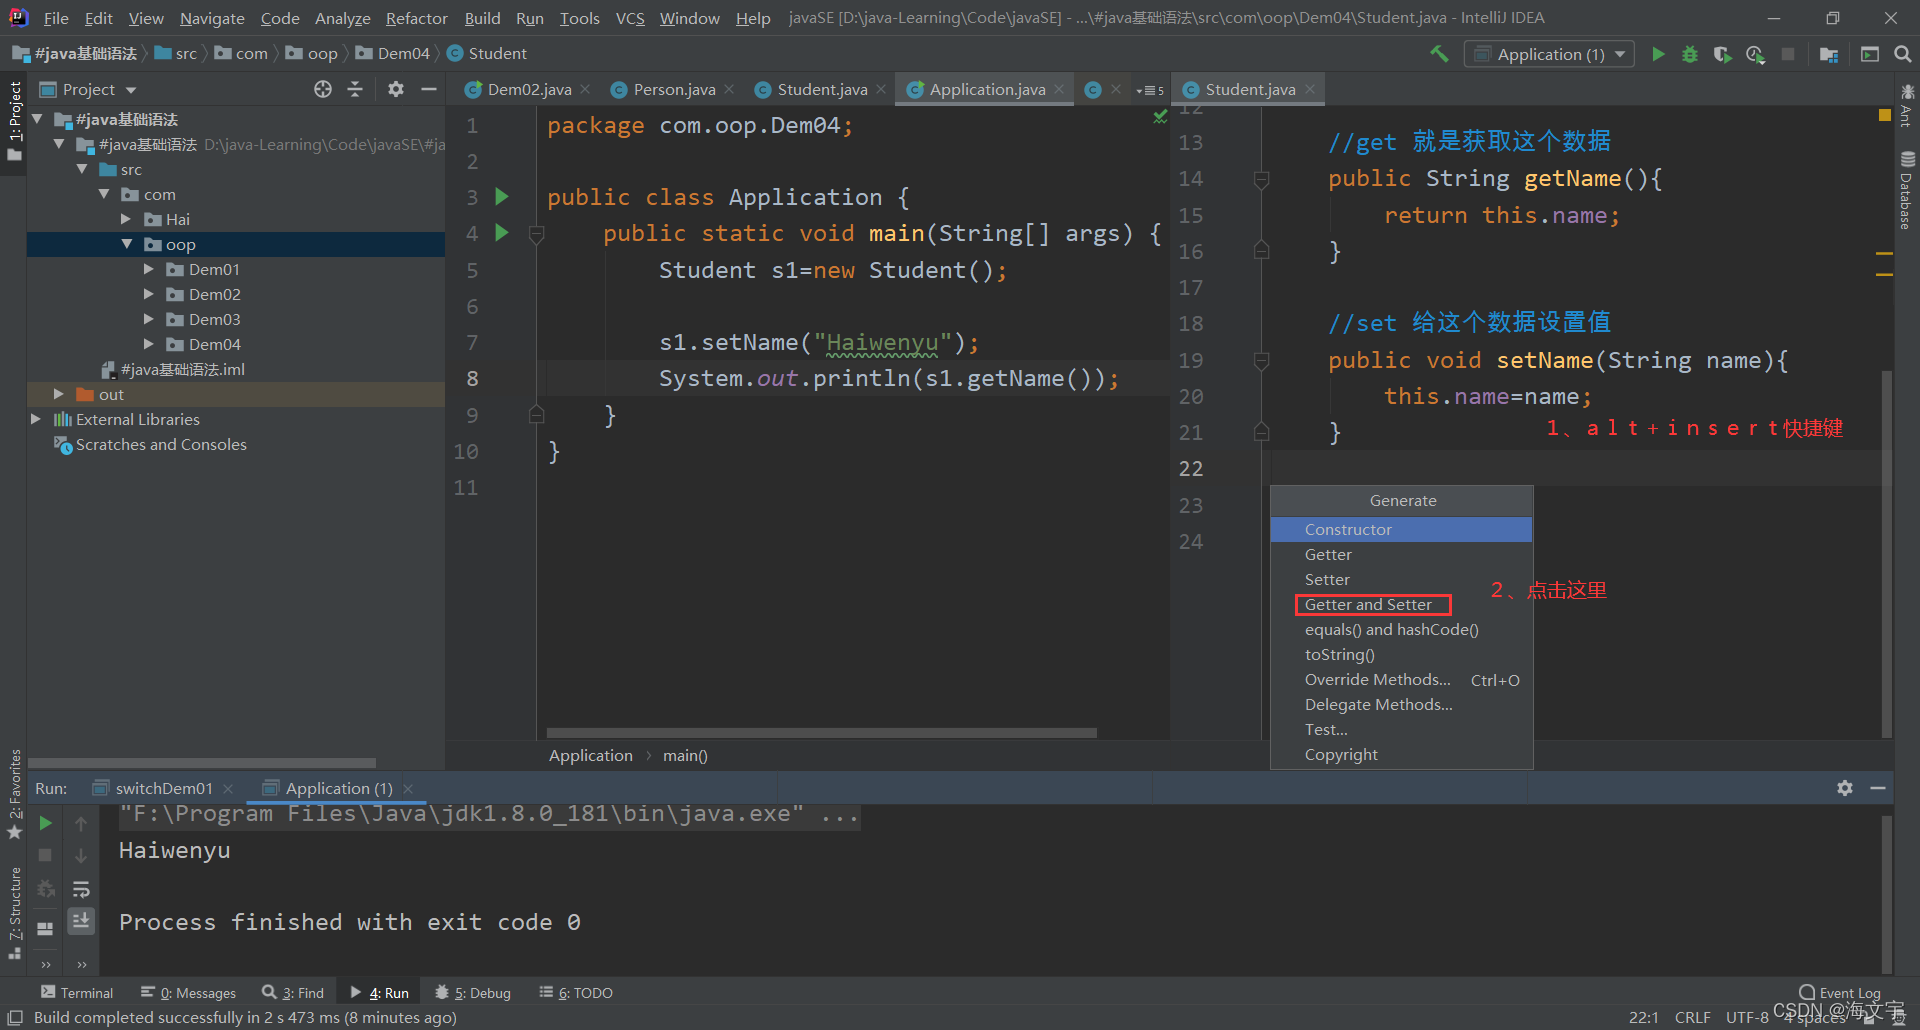This screenshot has width=1920, height=1030.
Task: Switch to Person.java editor tab
Action: (674, 89)
